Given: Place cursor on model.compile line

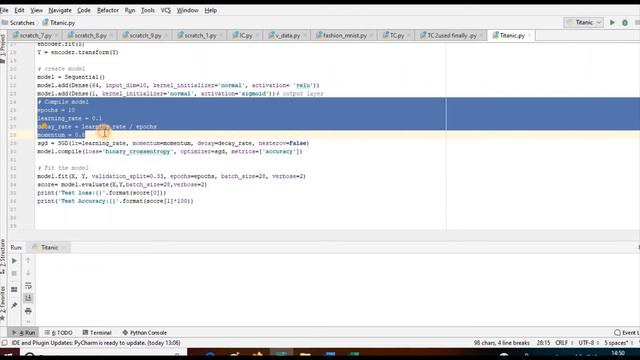Looking at the screenshot, I should [170, 151].
